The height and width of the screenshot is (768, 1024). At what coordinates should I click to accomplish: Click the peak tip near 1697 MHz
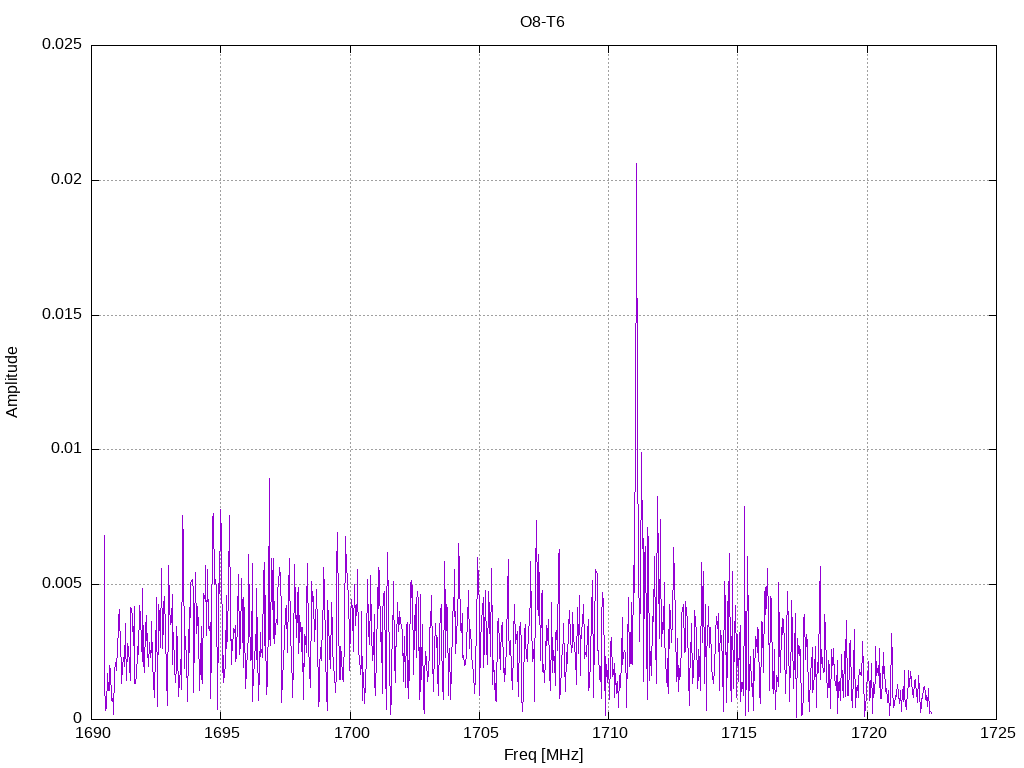269,478
